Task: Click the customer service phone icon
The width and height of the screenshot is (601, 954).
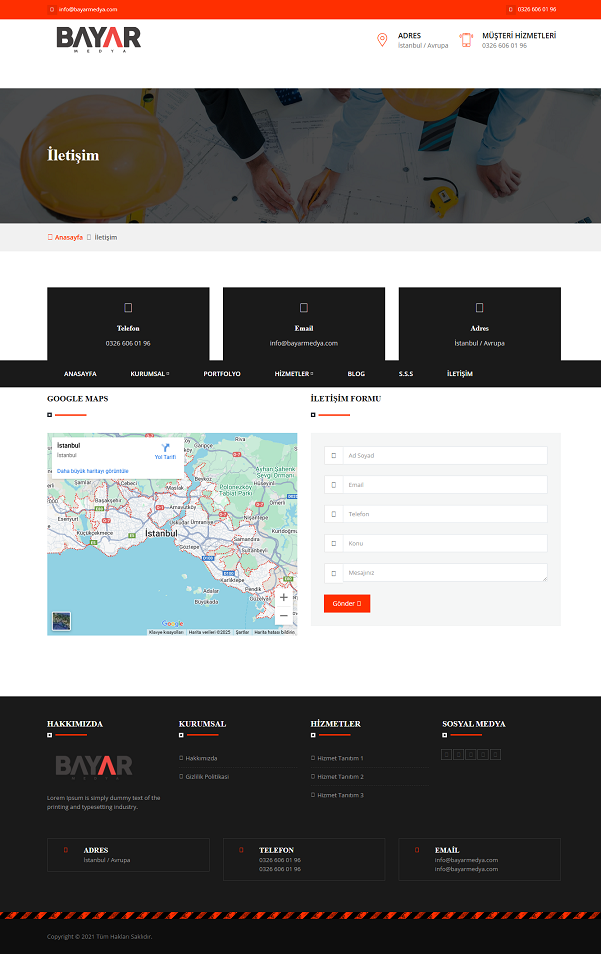Action: 466,40
